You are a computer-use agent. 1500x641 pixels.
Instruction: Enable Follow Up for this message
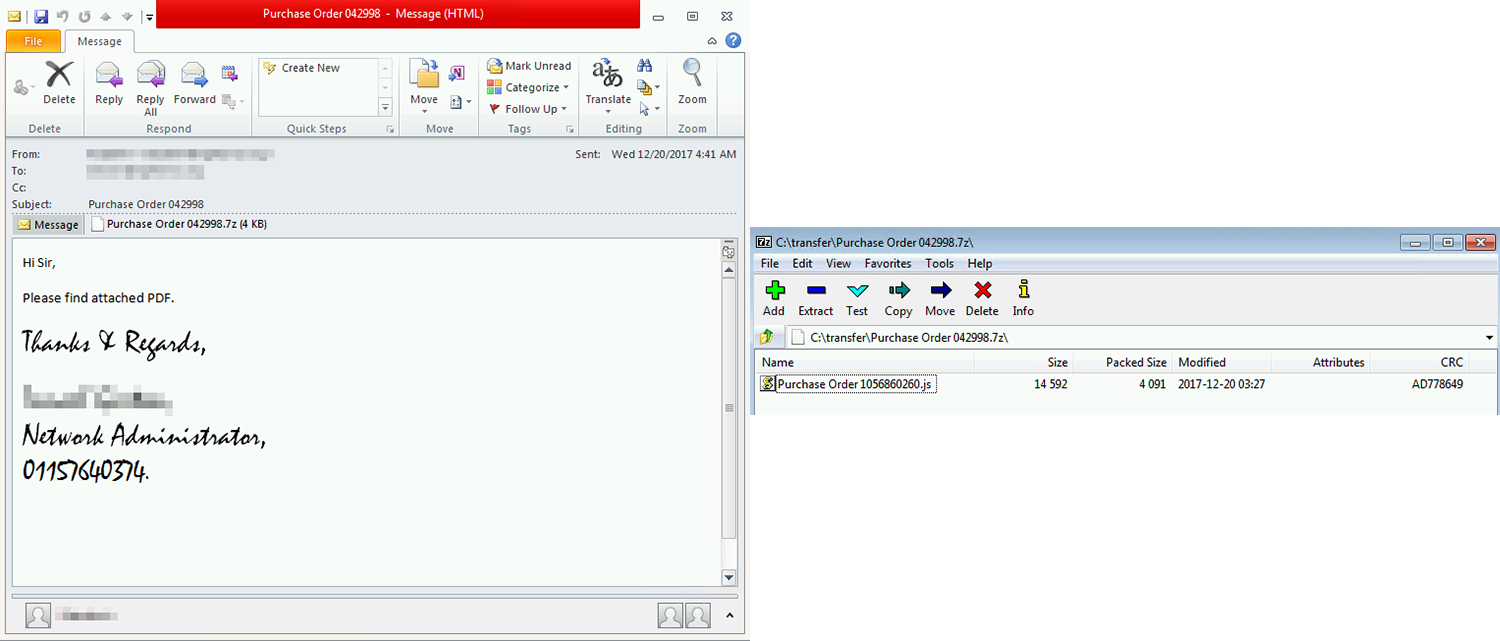click(x=527, y=108)
